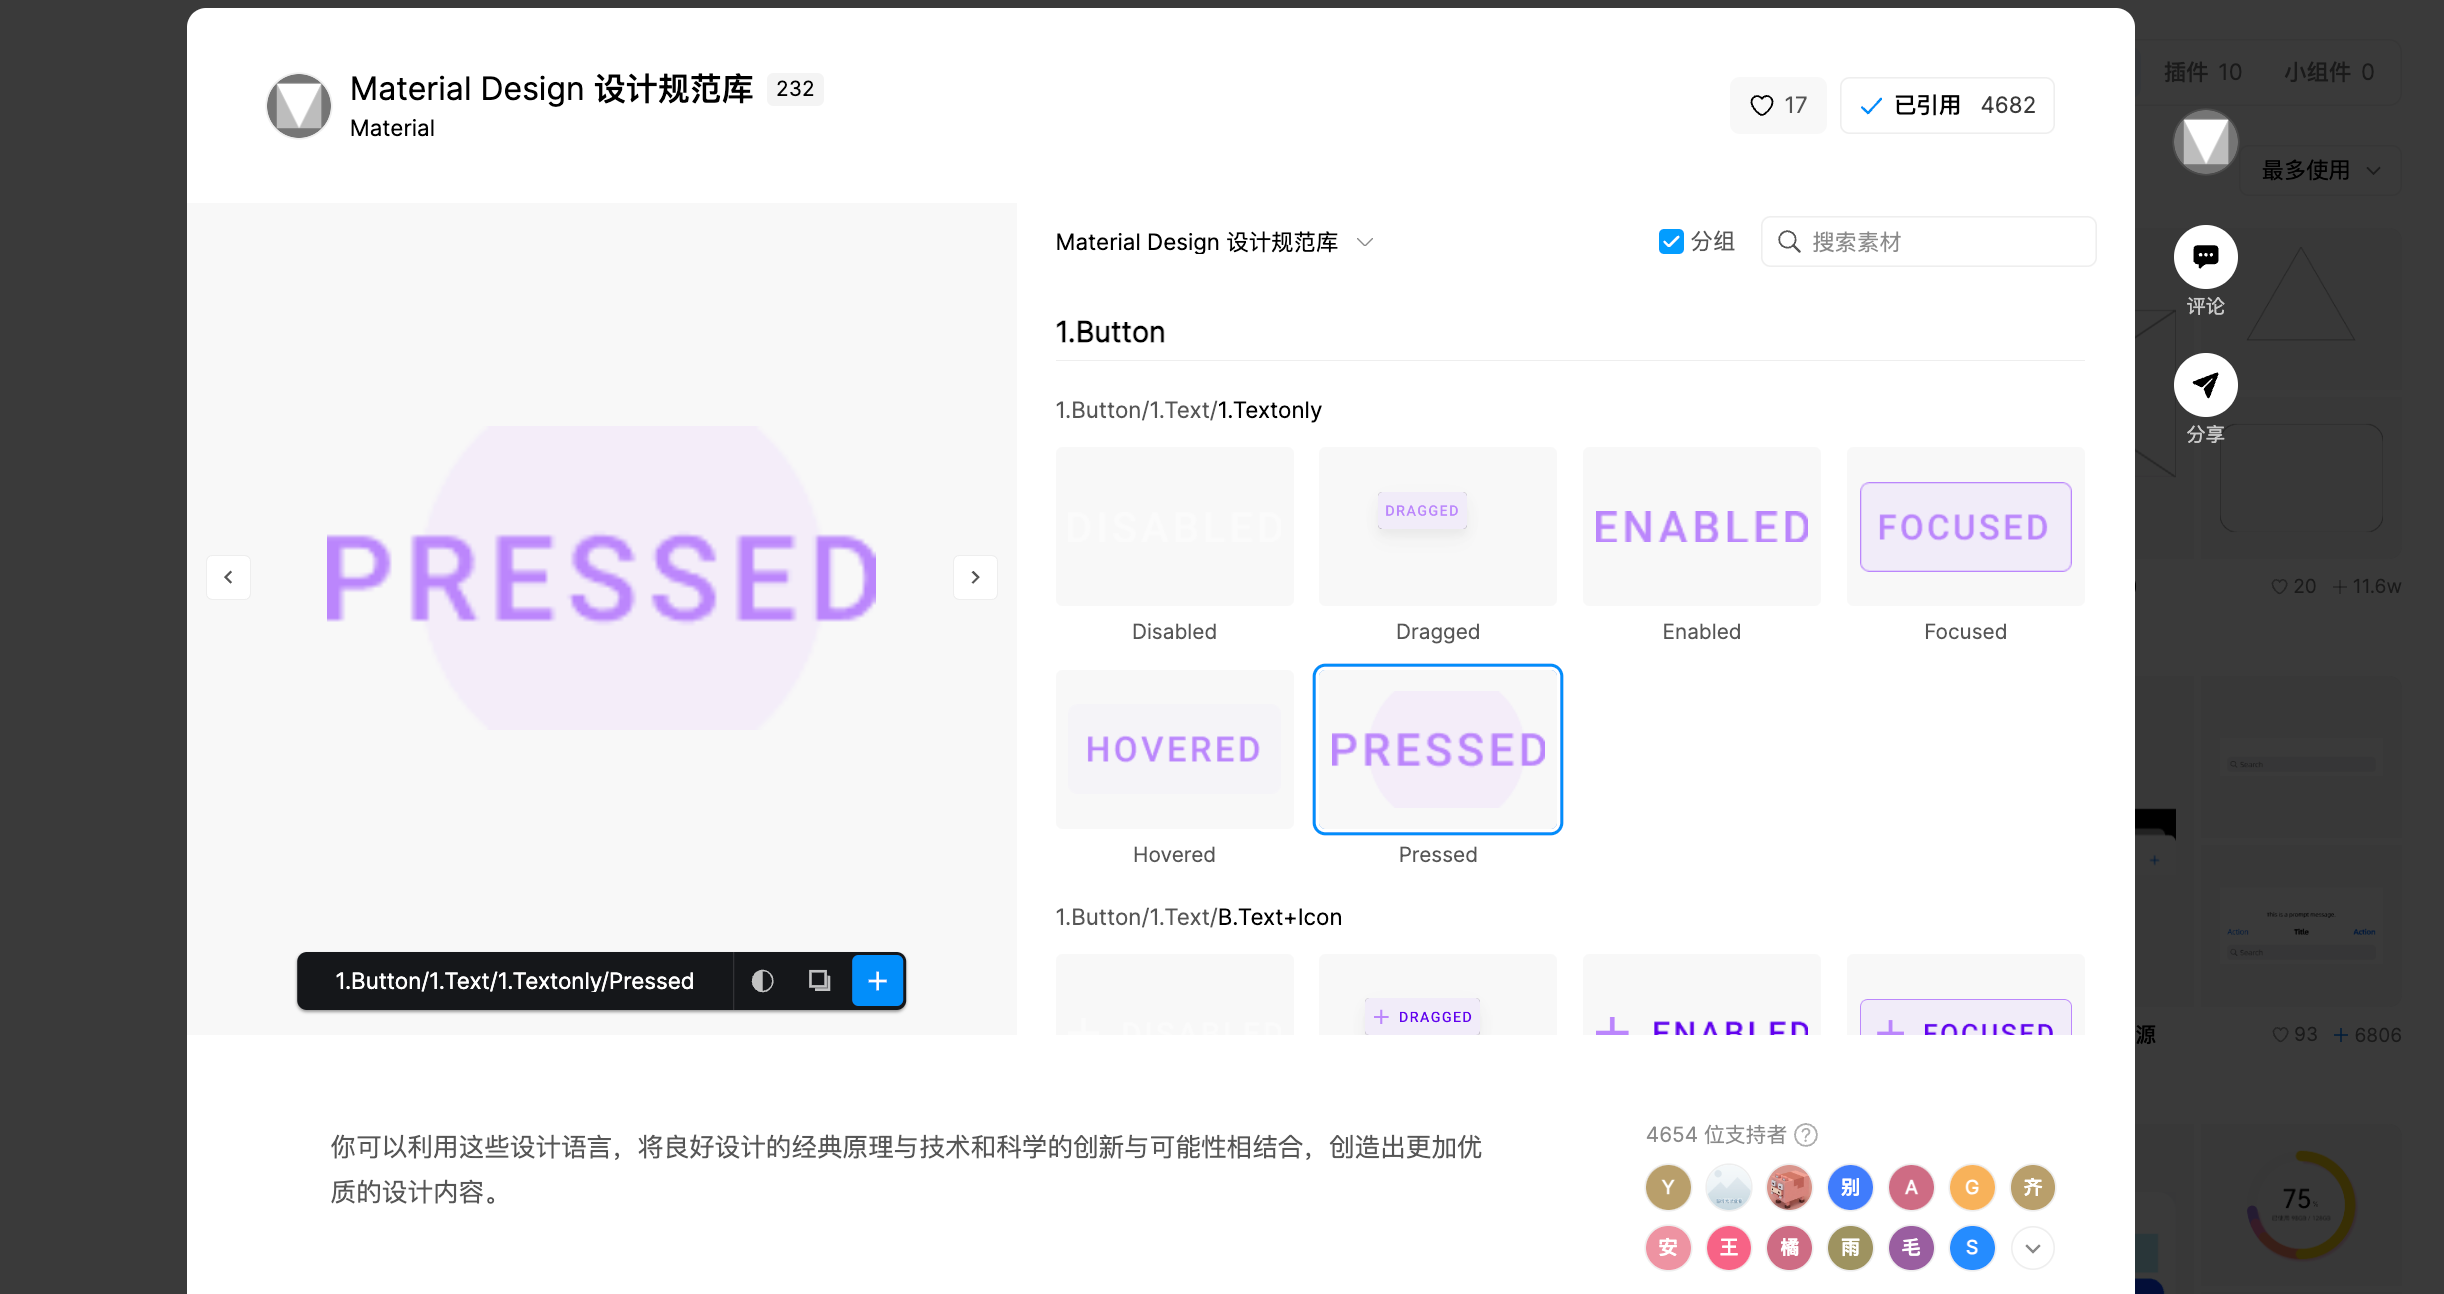The width and height of the screenshot is (2444, 1294).
Task: Select the Text+Icon Dragged thumbnail
Action: click(1437, 995)
